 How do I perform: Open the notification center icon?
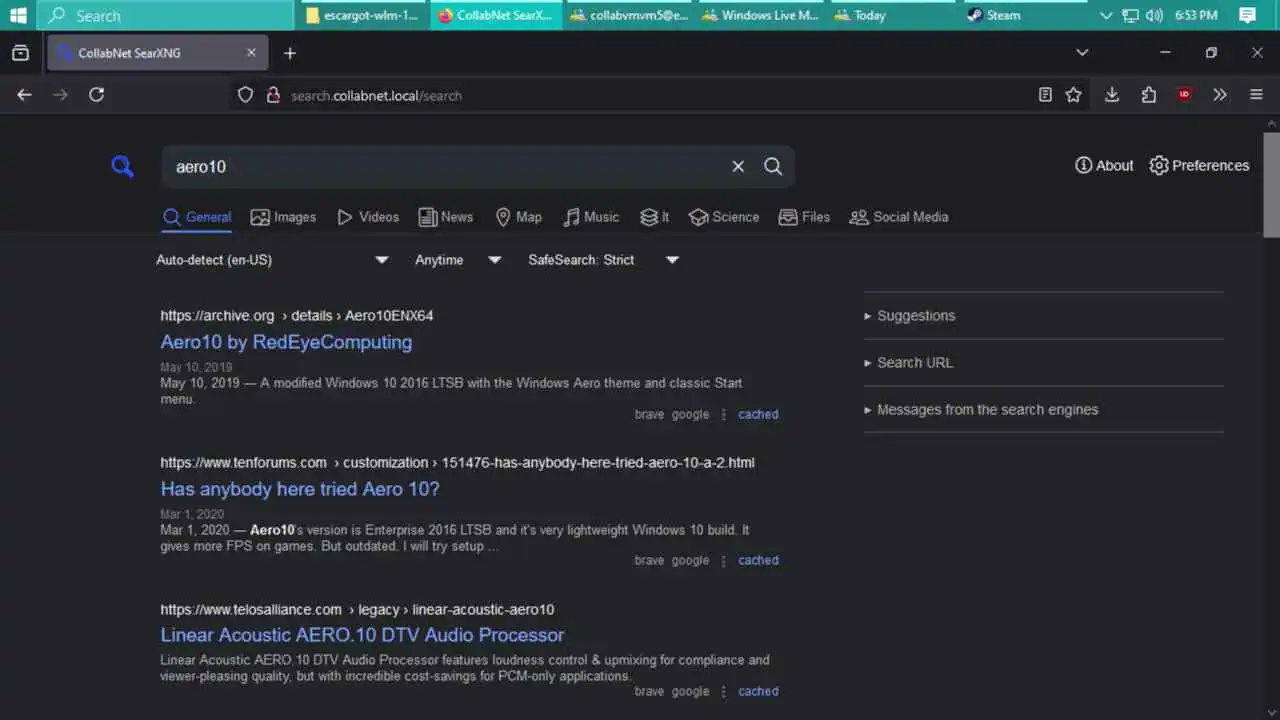(1247, 15)
